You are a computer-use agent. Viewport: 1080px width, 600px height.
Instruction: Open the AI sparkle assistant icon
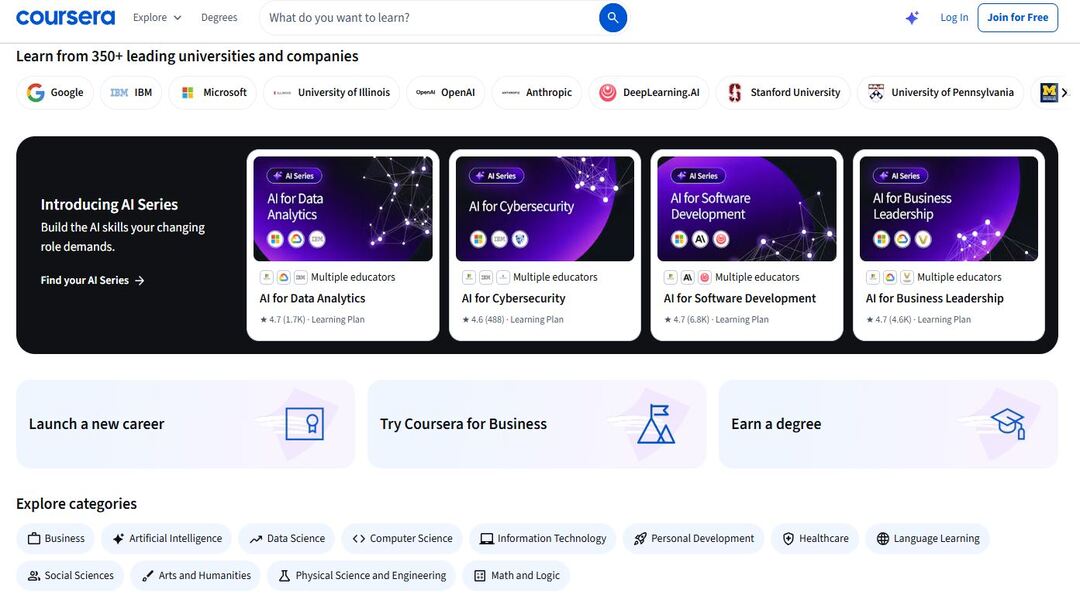pyautogui.click(x=912, y=18)
